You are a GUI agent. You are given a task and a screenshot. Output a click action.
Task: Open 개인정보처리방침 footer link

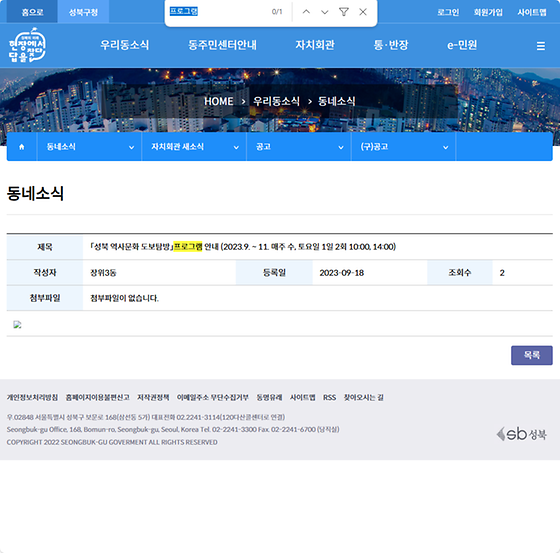click(x=32, y=397)
